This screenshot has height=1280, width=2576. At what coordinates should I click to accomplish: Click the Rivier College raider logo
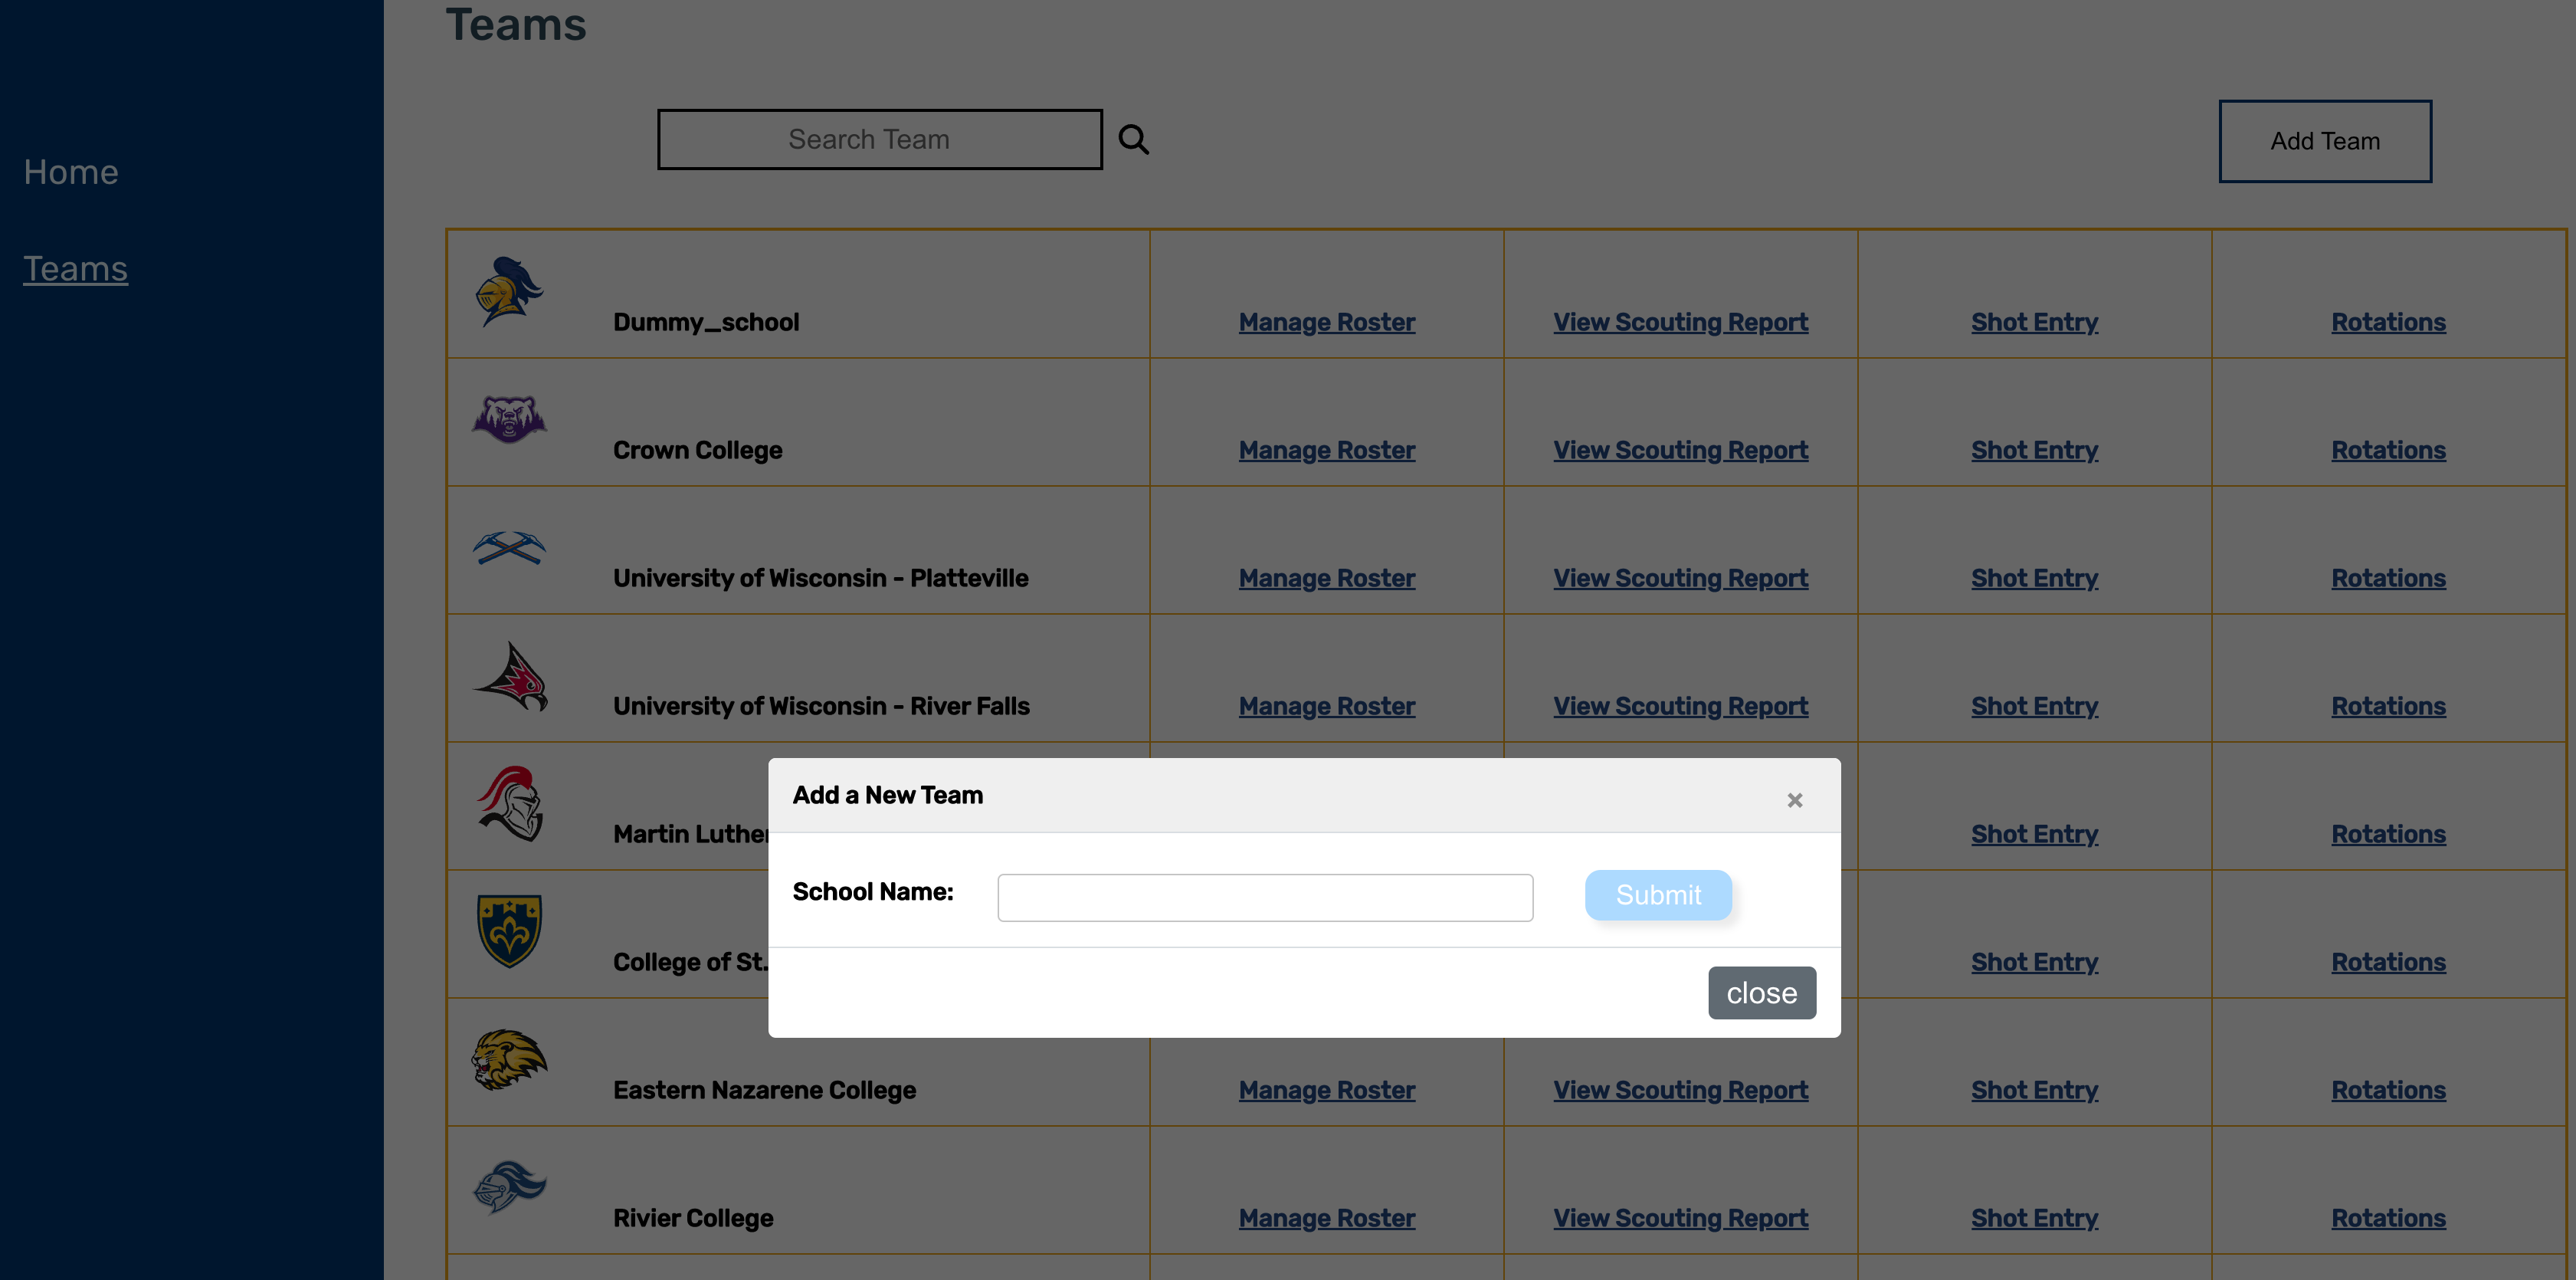pos(509,1187)
